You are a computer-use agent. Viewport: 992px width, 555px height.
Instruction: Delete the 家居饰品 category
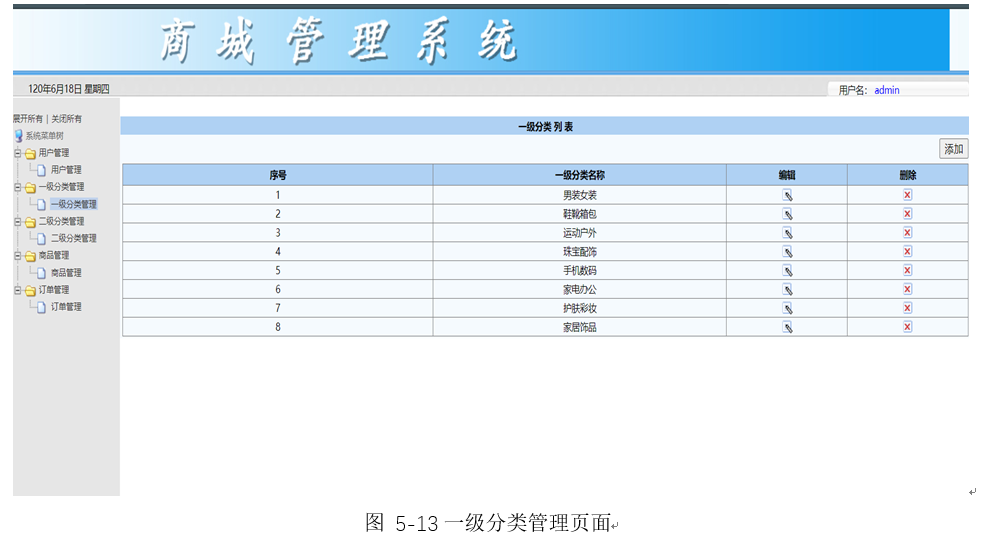pyautogui.click(x=907, y=327)
